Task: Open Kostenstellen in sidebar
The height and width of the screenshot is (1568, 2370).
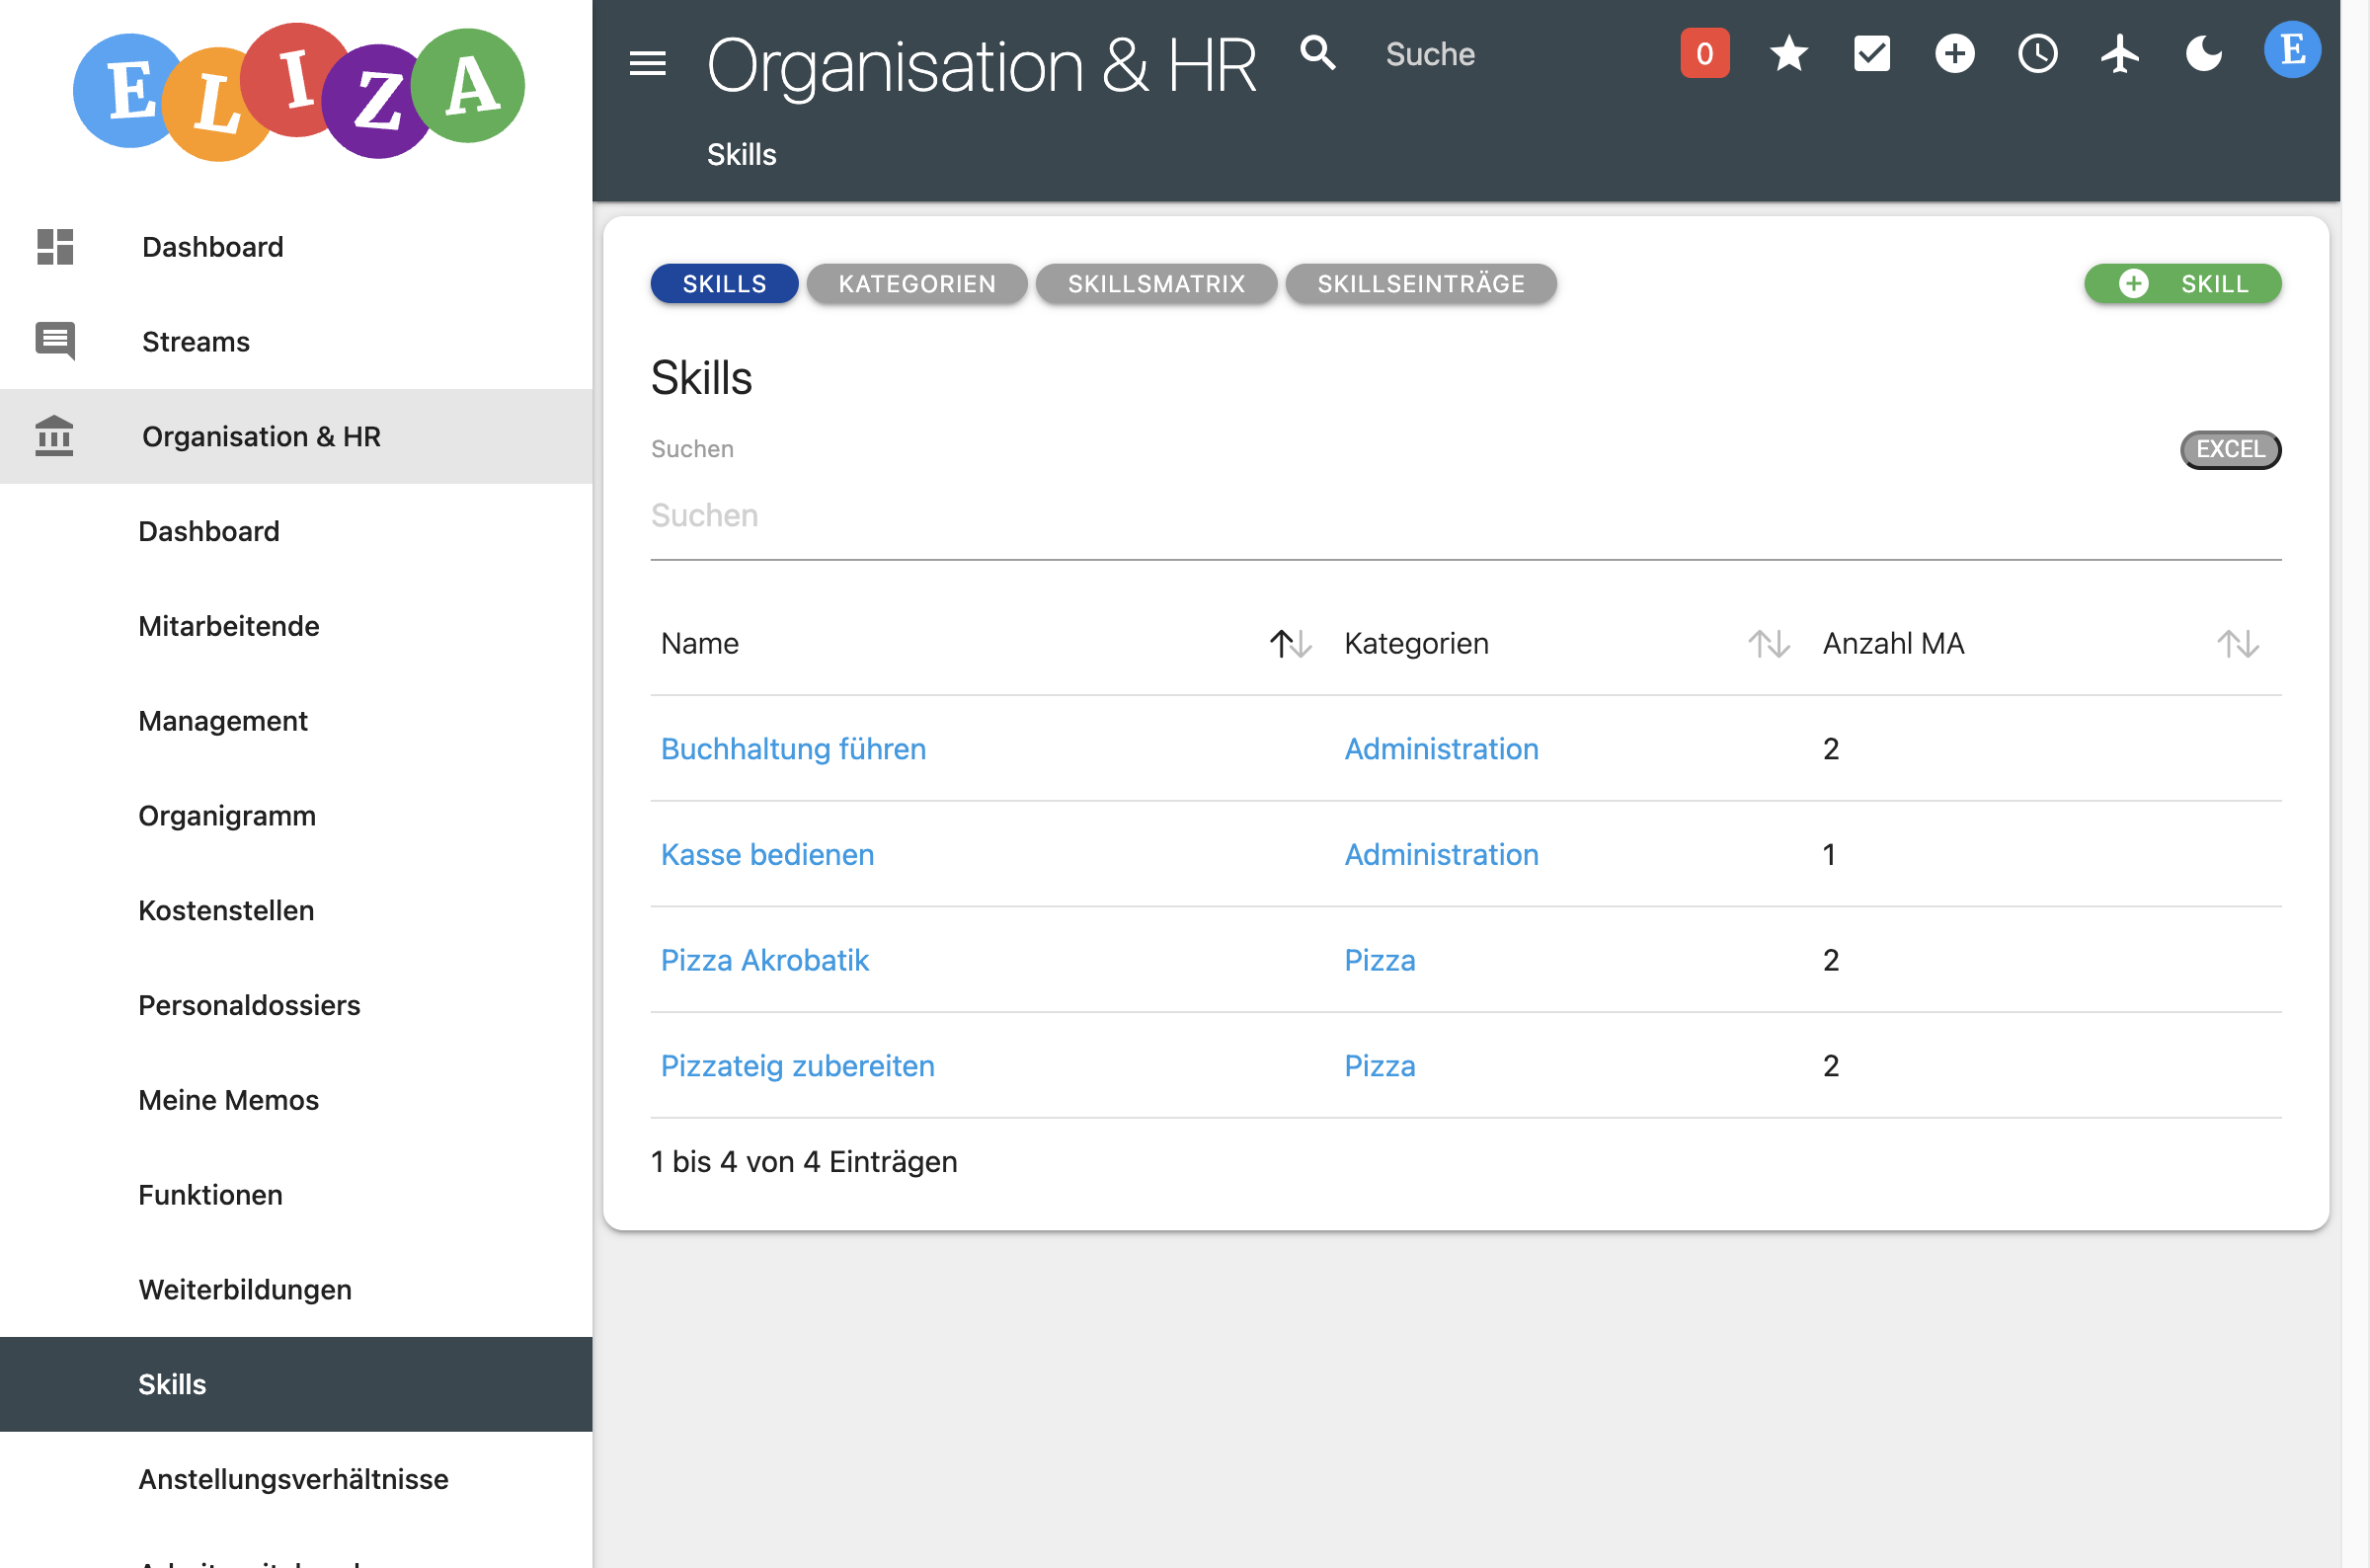Action: (296, 911)
